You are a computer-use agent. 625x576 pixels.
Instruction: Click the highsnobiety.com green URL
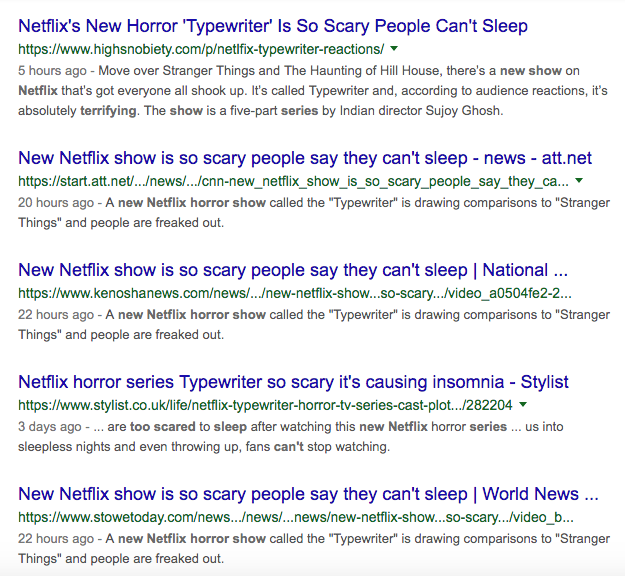click(201, 49)
